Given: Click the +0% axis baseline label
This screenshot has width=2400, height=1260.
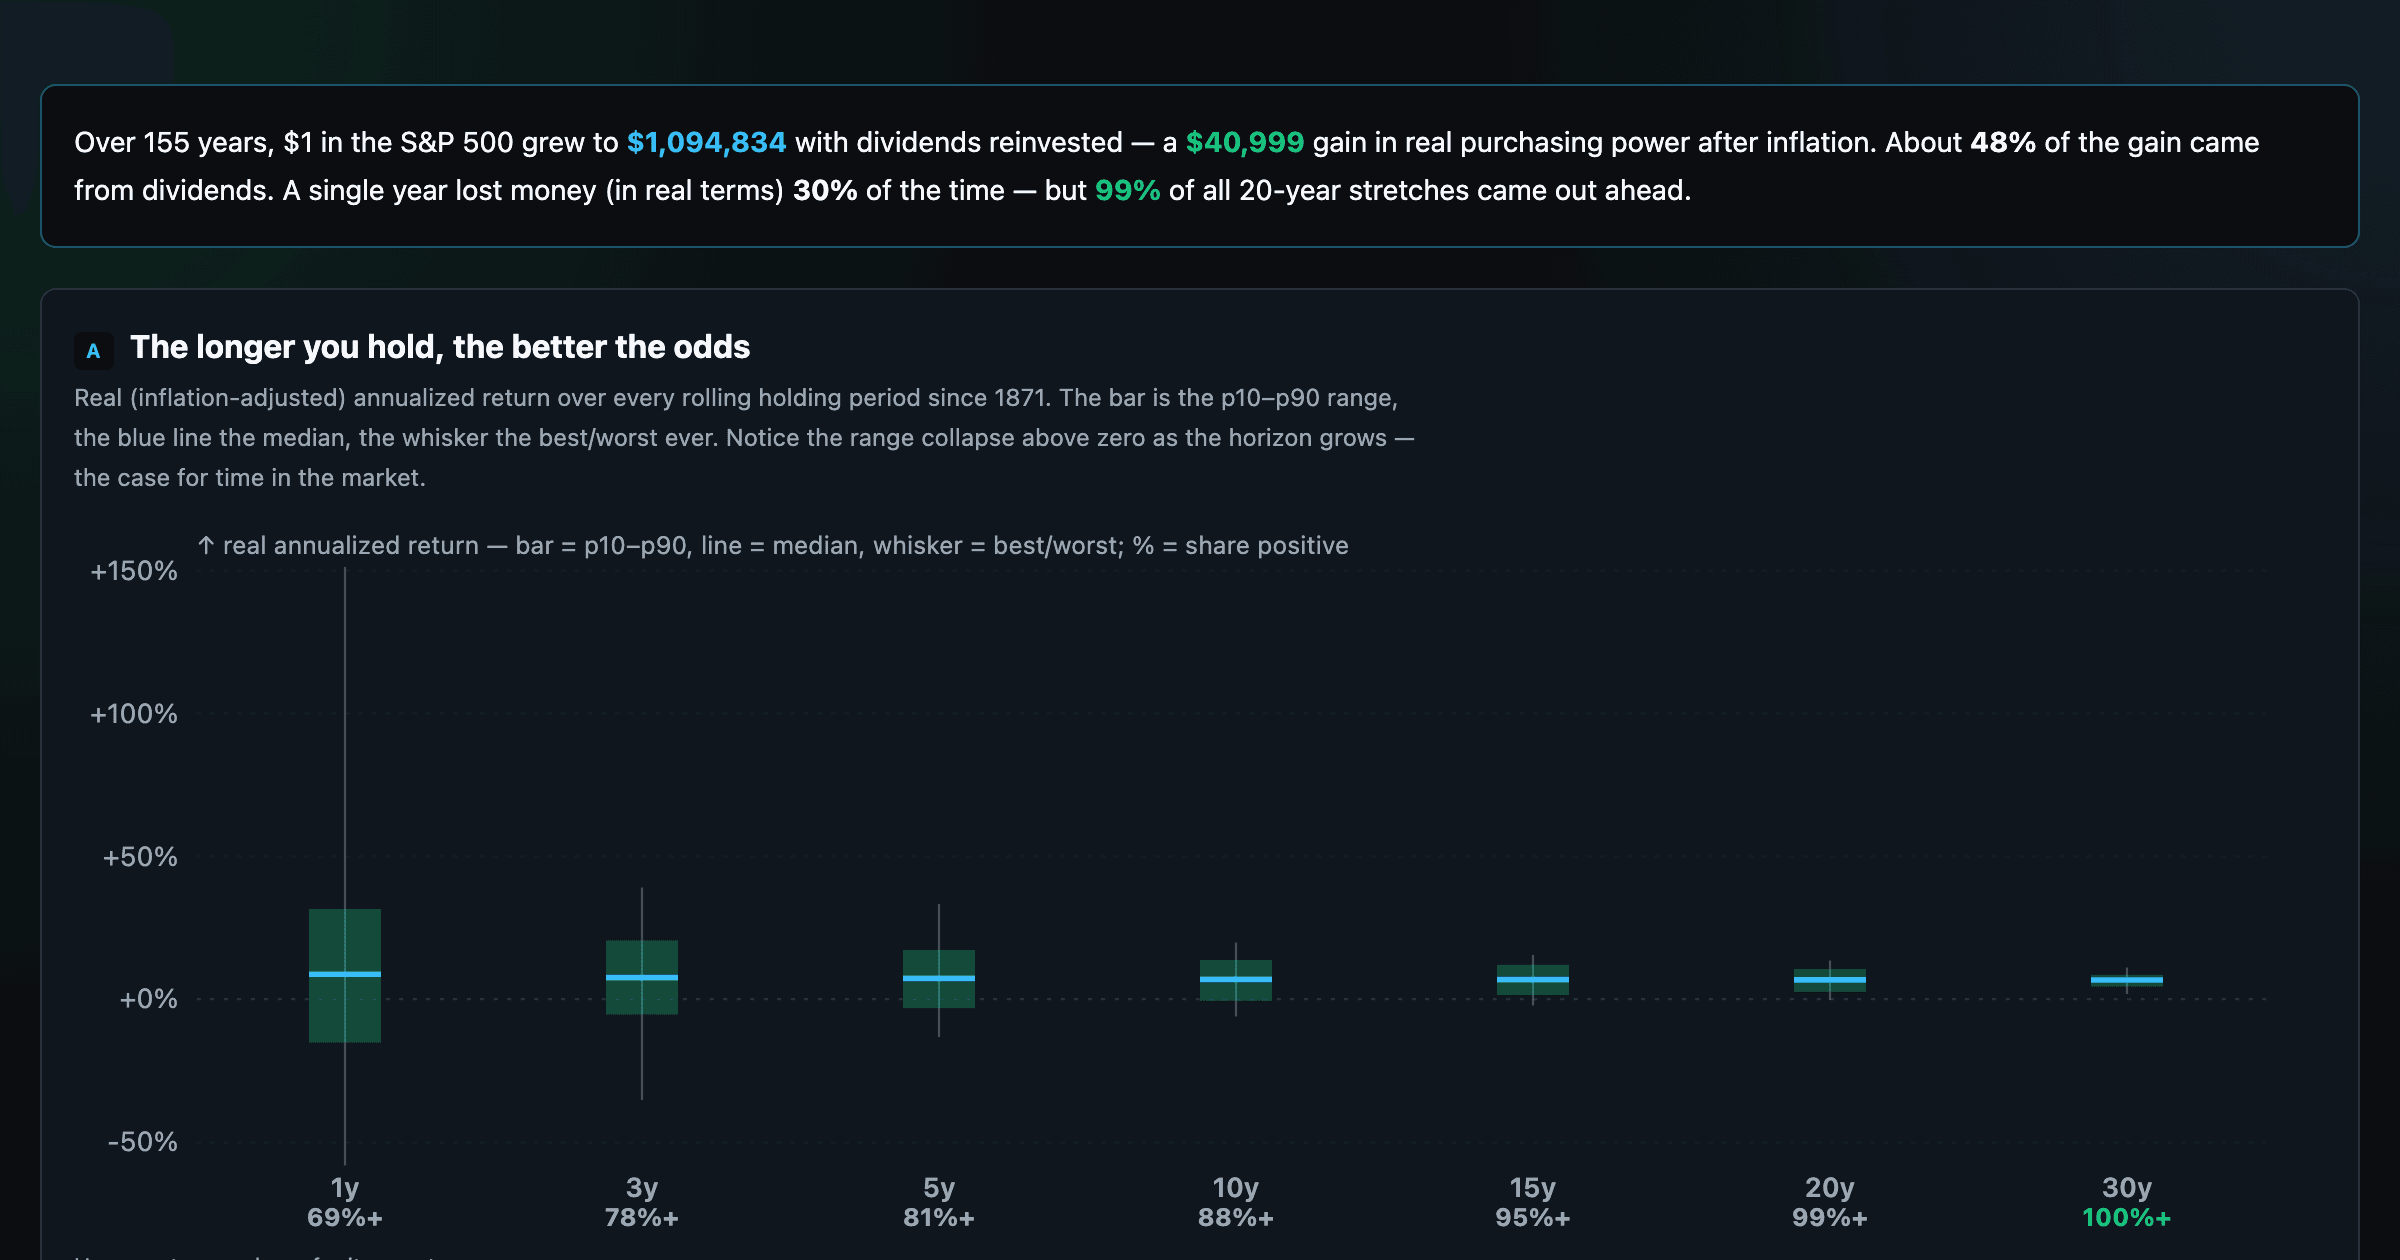Looking at the screenshot, I should click(x=148, y=999).
